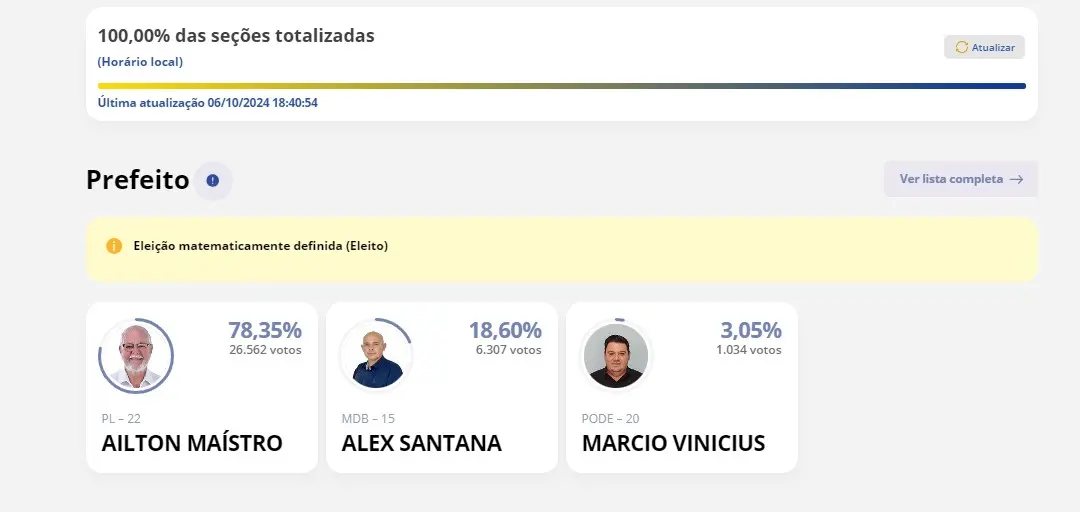Click the refresh icon inside Atualizar
The image size is (1080, 512).
pyautogui.click(x=962, y=47)
